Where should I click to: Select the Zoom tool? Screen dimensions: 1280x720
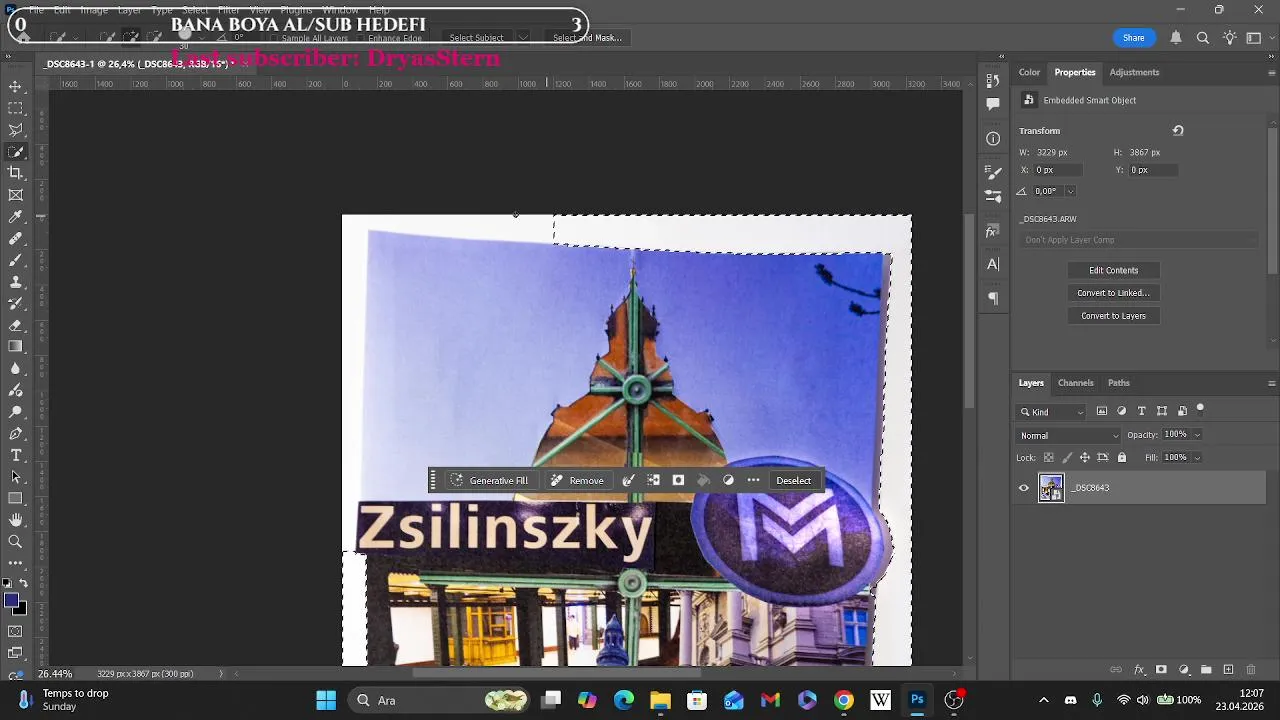coord(15,542)
